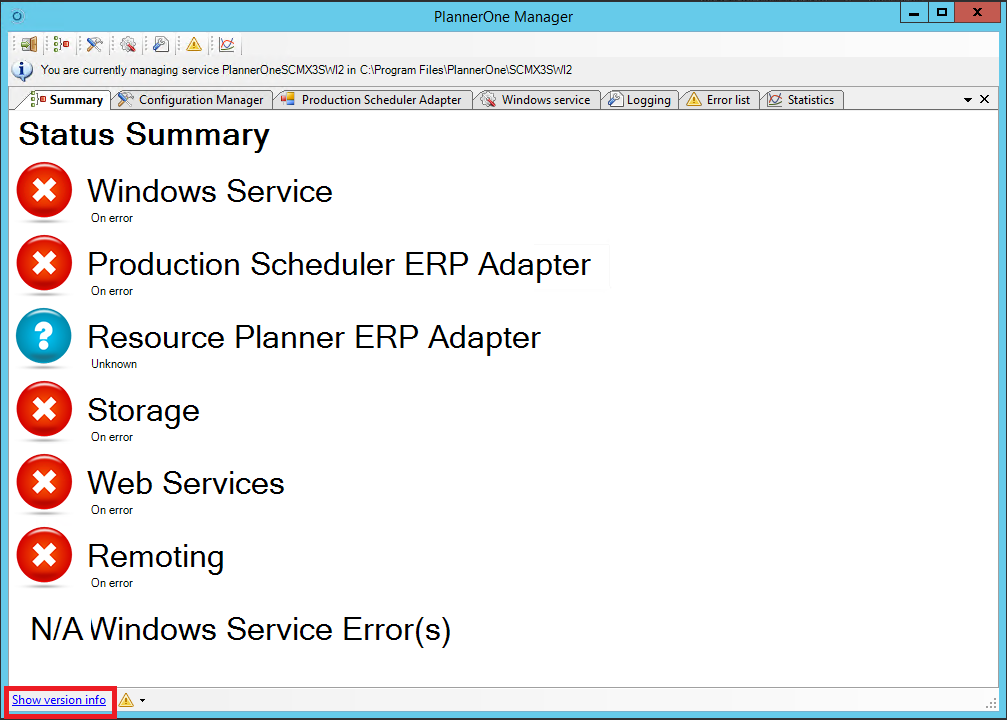Click the blue question icon for Resource Planner ERP Adapter
Screen dimensions: 1007x720
(44, 337)
